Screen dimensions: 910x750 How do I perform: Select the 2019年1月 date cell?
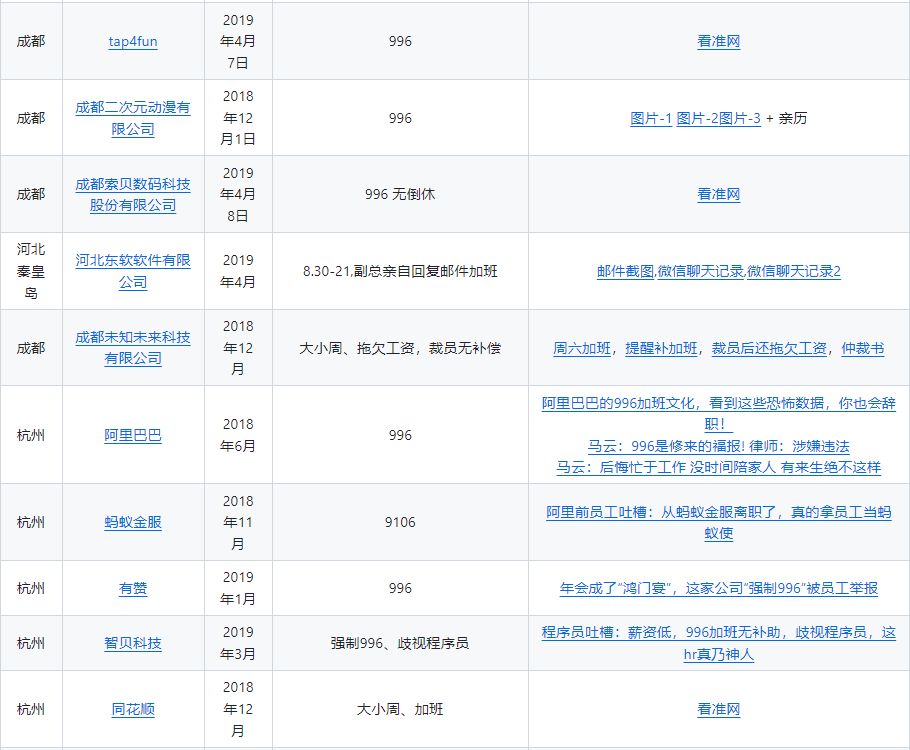pos(238,589)
